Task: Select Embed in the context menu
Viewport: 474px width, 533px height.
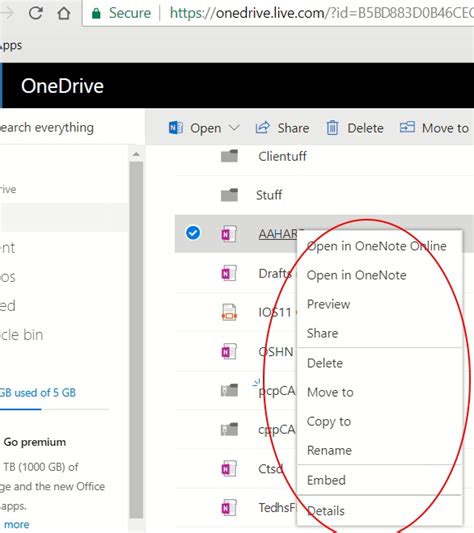Action: (379, 480)
